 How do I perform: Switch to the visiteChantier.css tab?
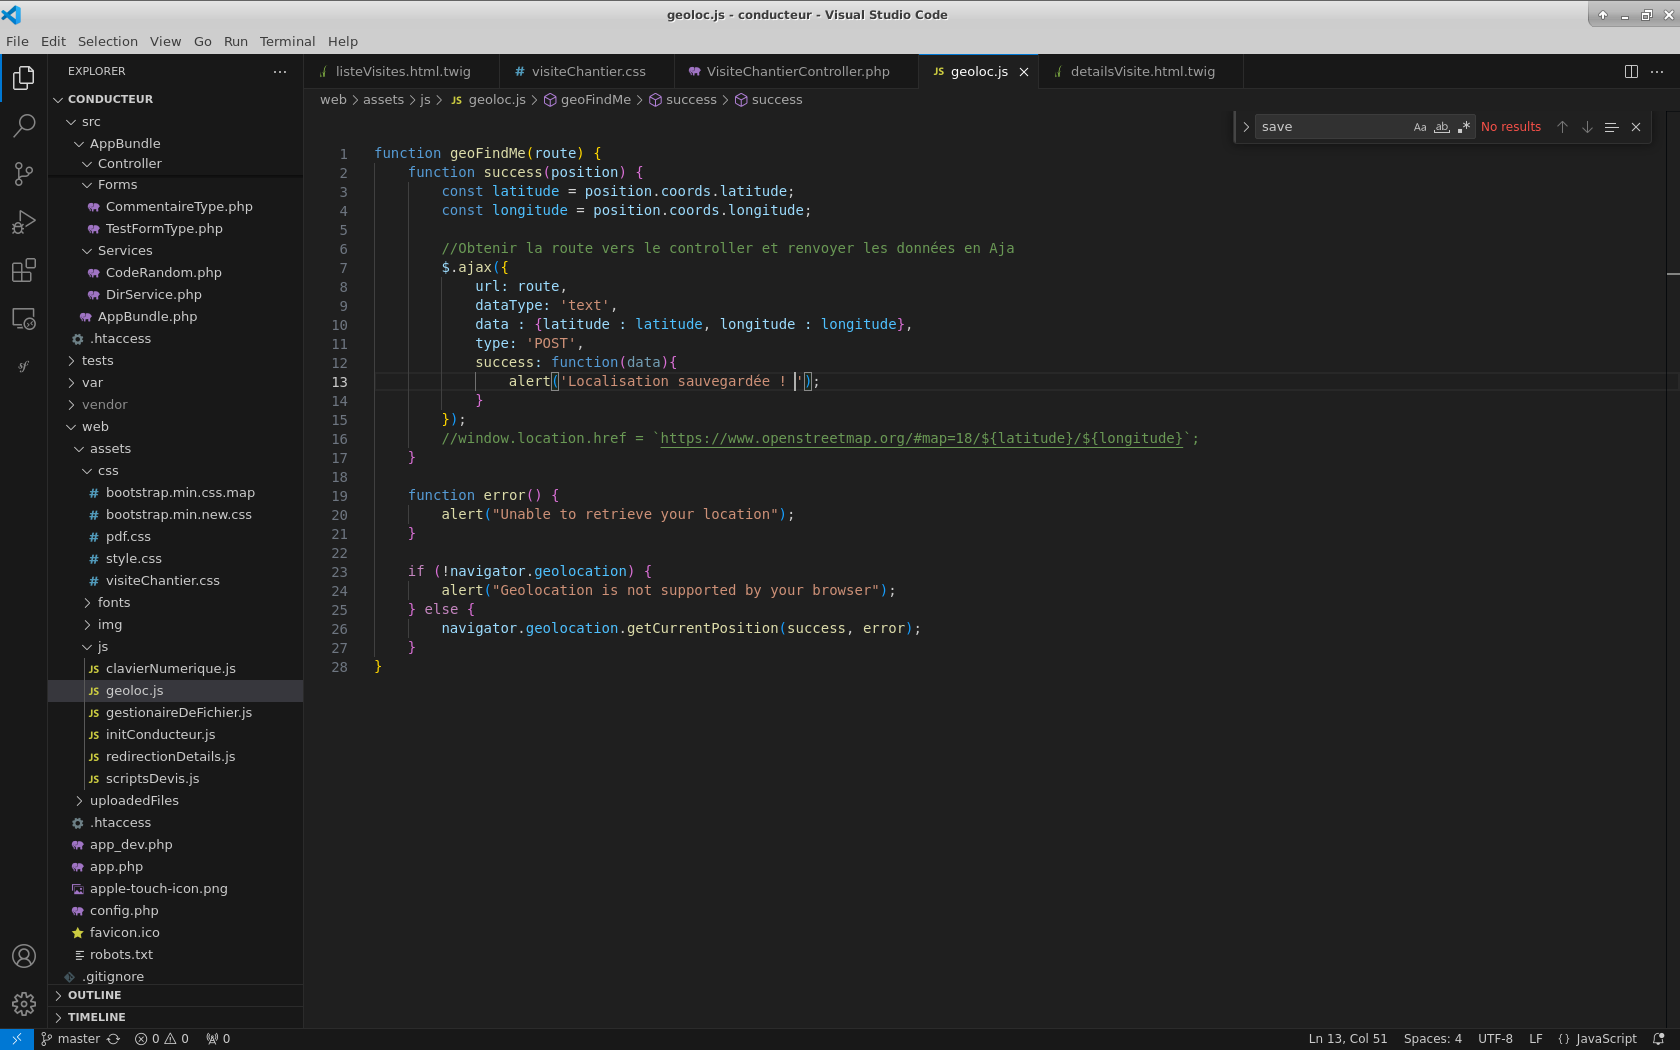(x=588, y=72)
